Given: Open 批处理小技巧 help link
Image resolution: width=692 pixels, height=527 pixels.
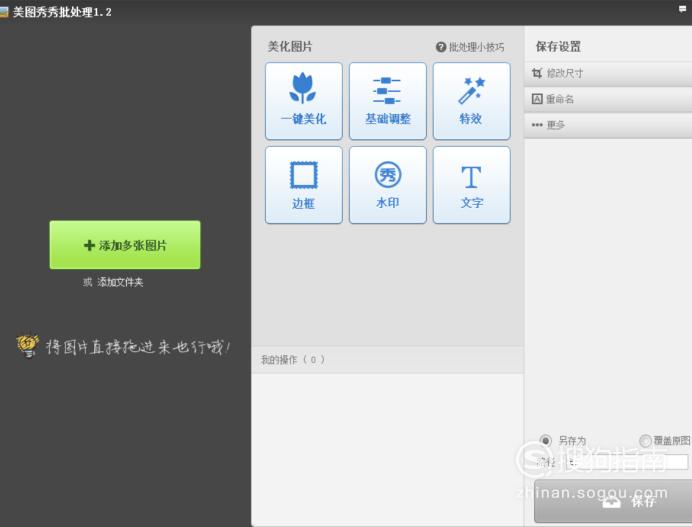Looking at the screenshot, I should tap(470, 47).
